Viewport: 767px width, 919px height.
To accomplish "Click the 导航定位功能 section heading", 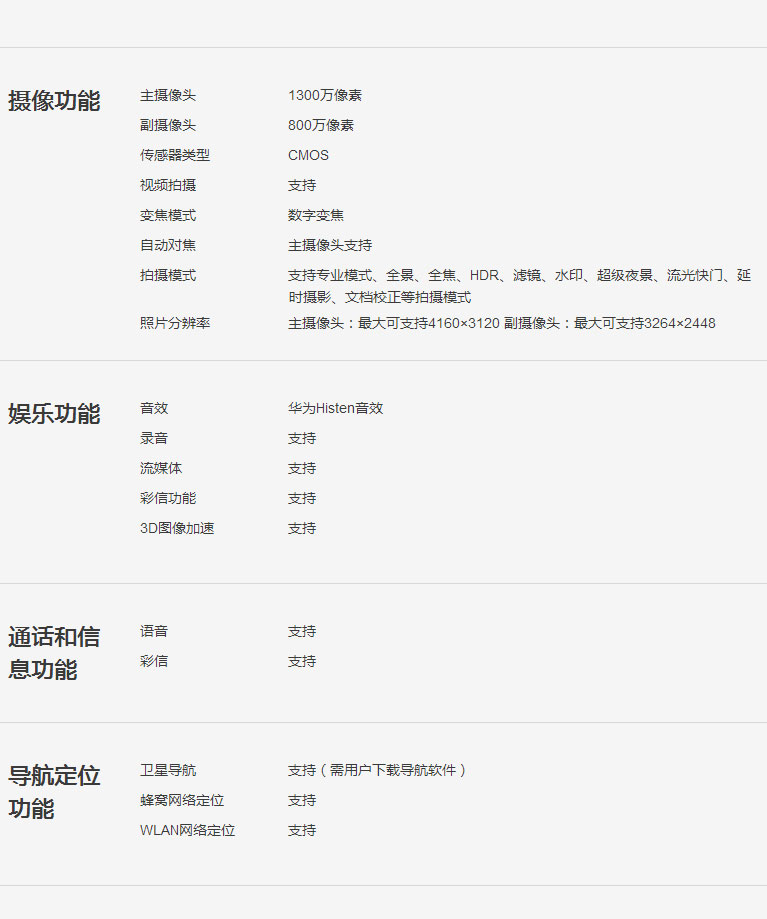I will point(54,792).
